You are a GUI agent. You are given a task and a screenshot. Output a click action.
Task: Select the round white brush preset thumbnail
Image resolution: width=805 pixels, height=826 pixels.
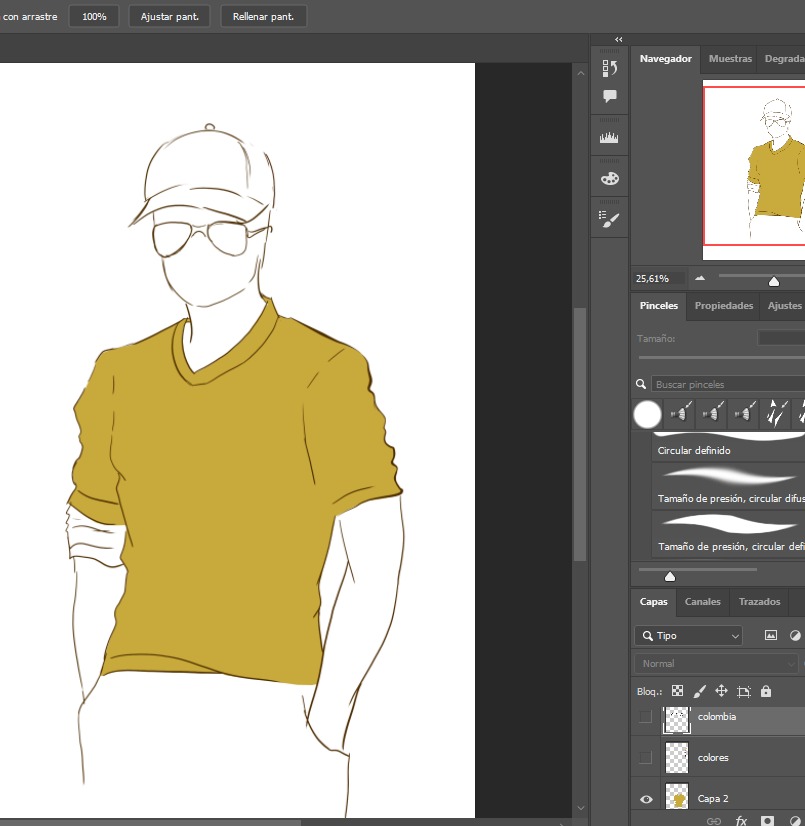tap(647, 414)
